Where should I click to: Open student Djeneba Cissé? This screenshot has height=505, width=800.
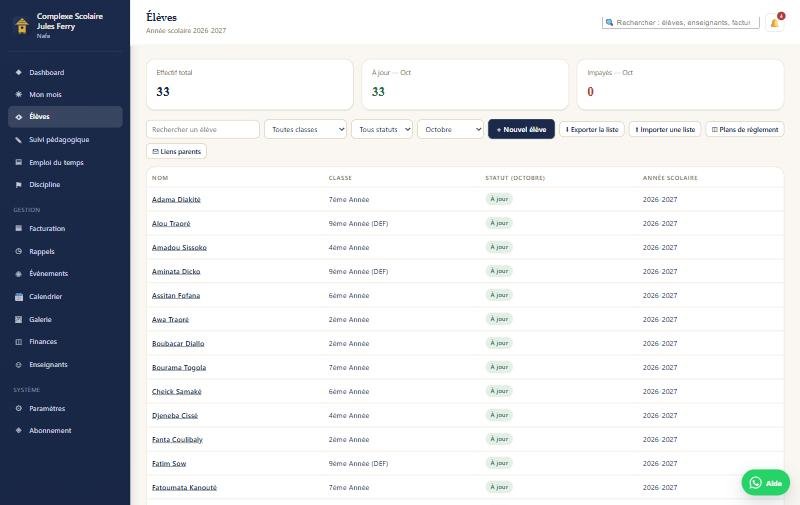click(x=175, y=415)
